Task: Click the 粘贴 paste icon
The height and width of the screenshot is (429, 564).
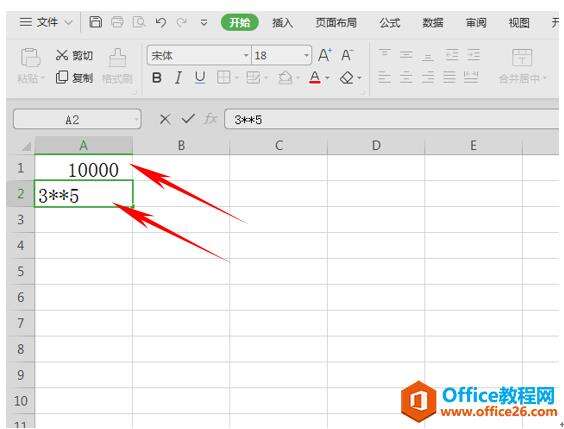Action: click(x=30, y=58)
